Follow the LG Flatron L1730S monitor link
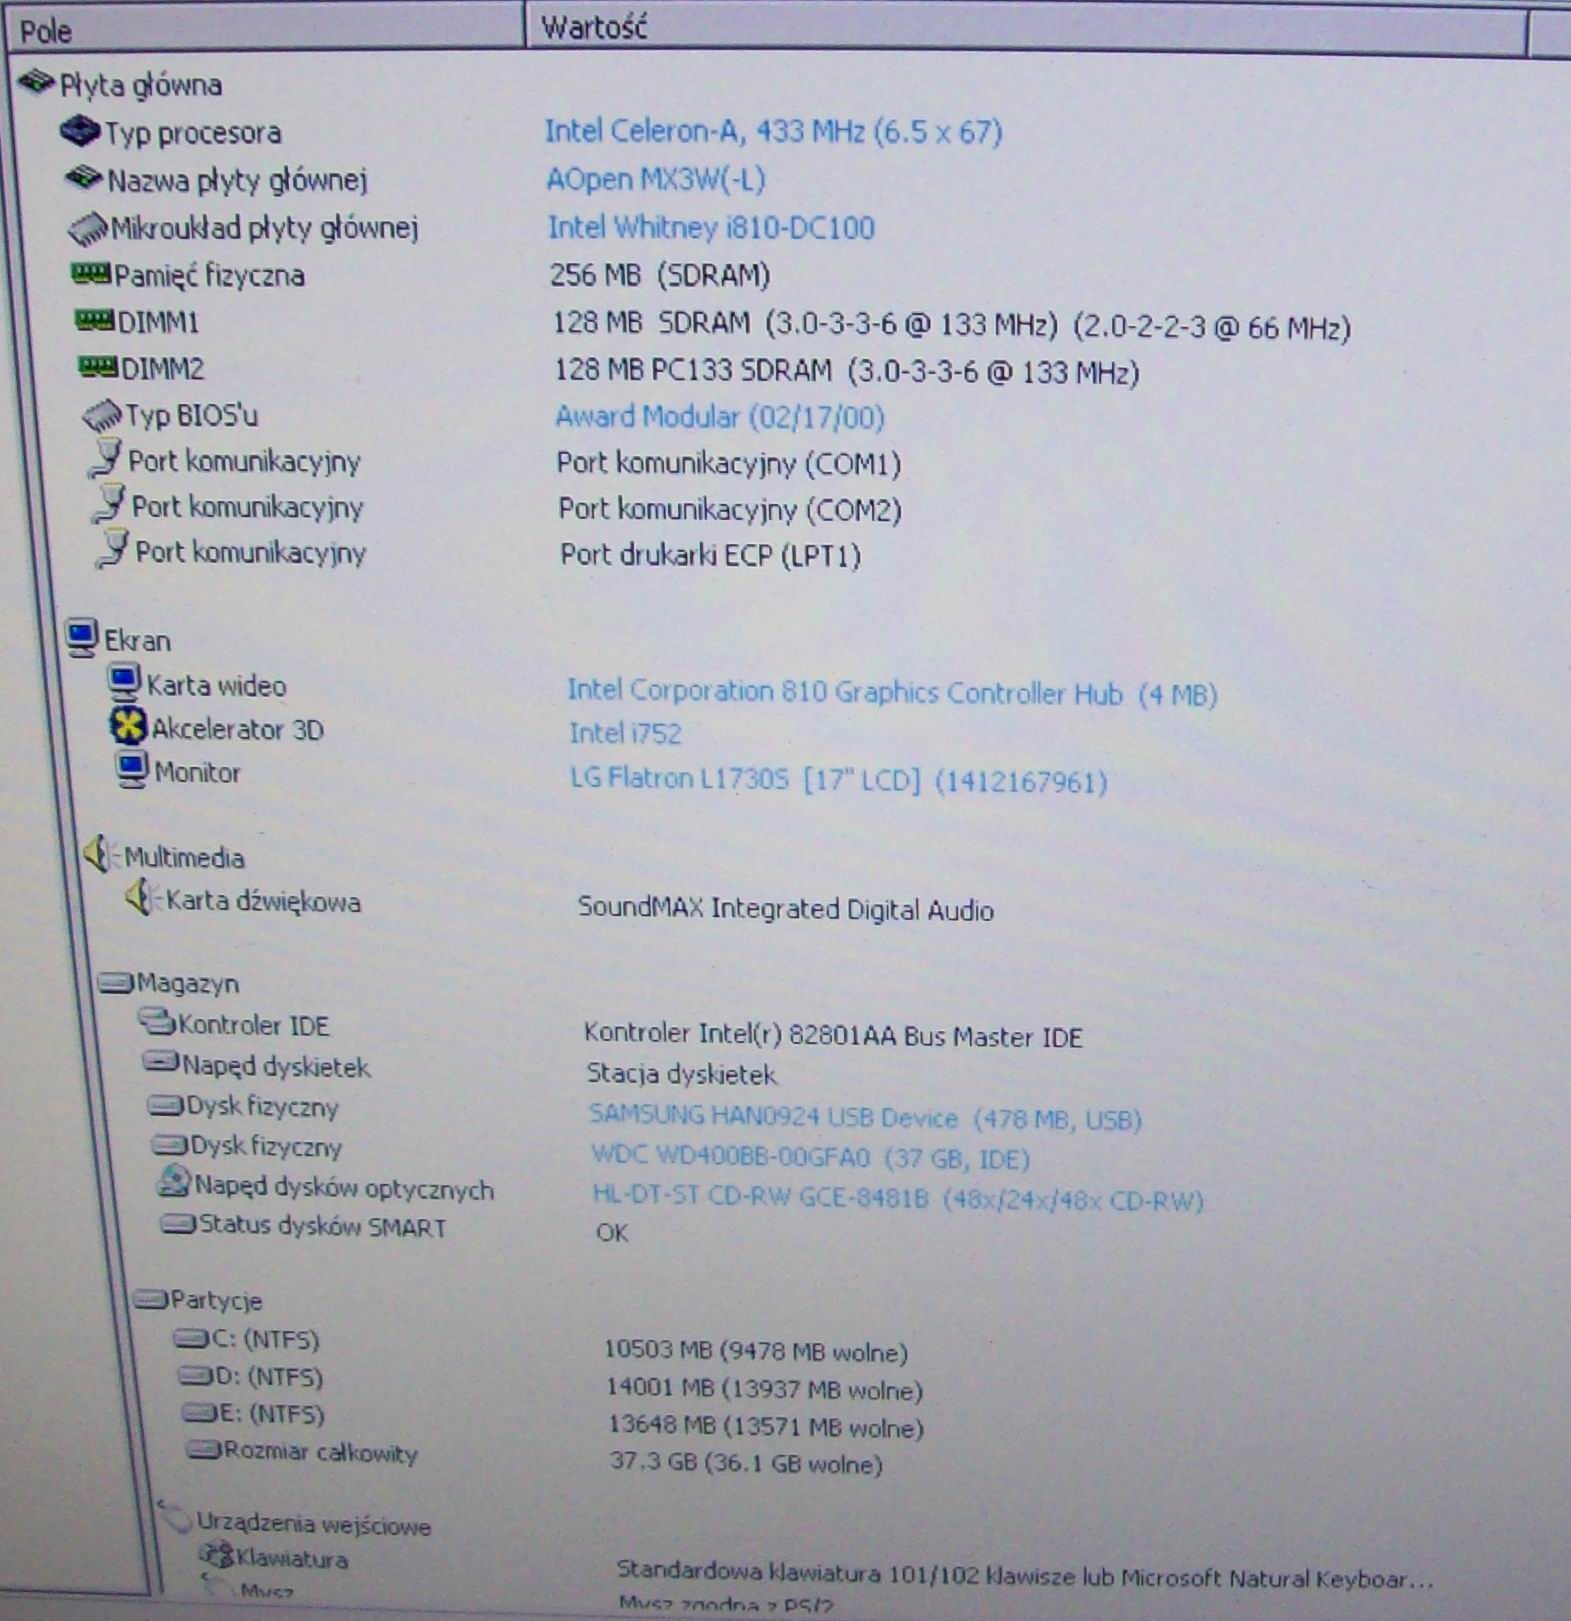Viewport: 1571px width, 1621px height. pos(839,778)
